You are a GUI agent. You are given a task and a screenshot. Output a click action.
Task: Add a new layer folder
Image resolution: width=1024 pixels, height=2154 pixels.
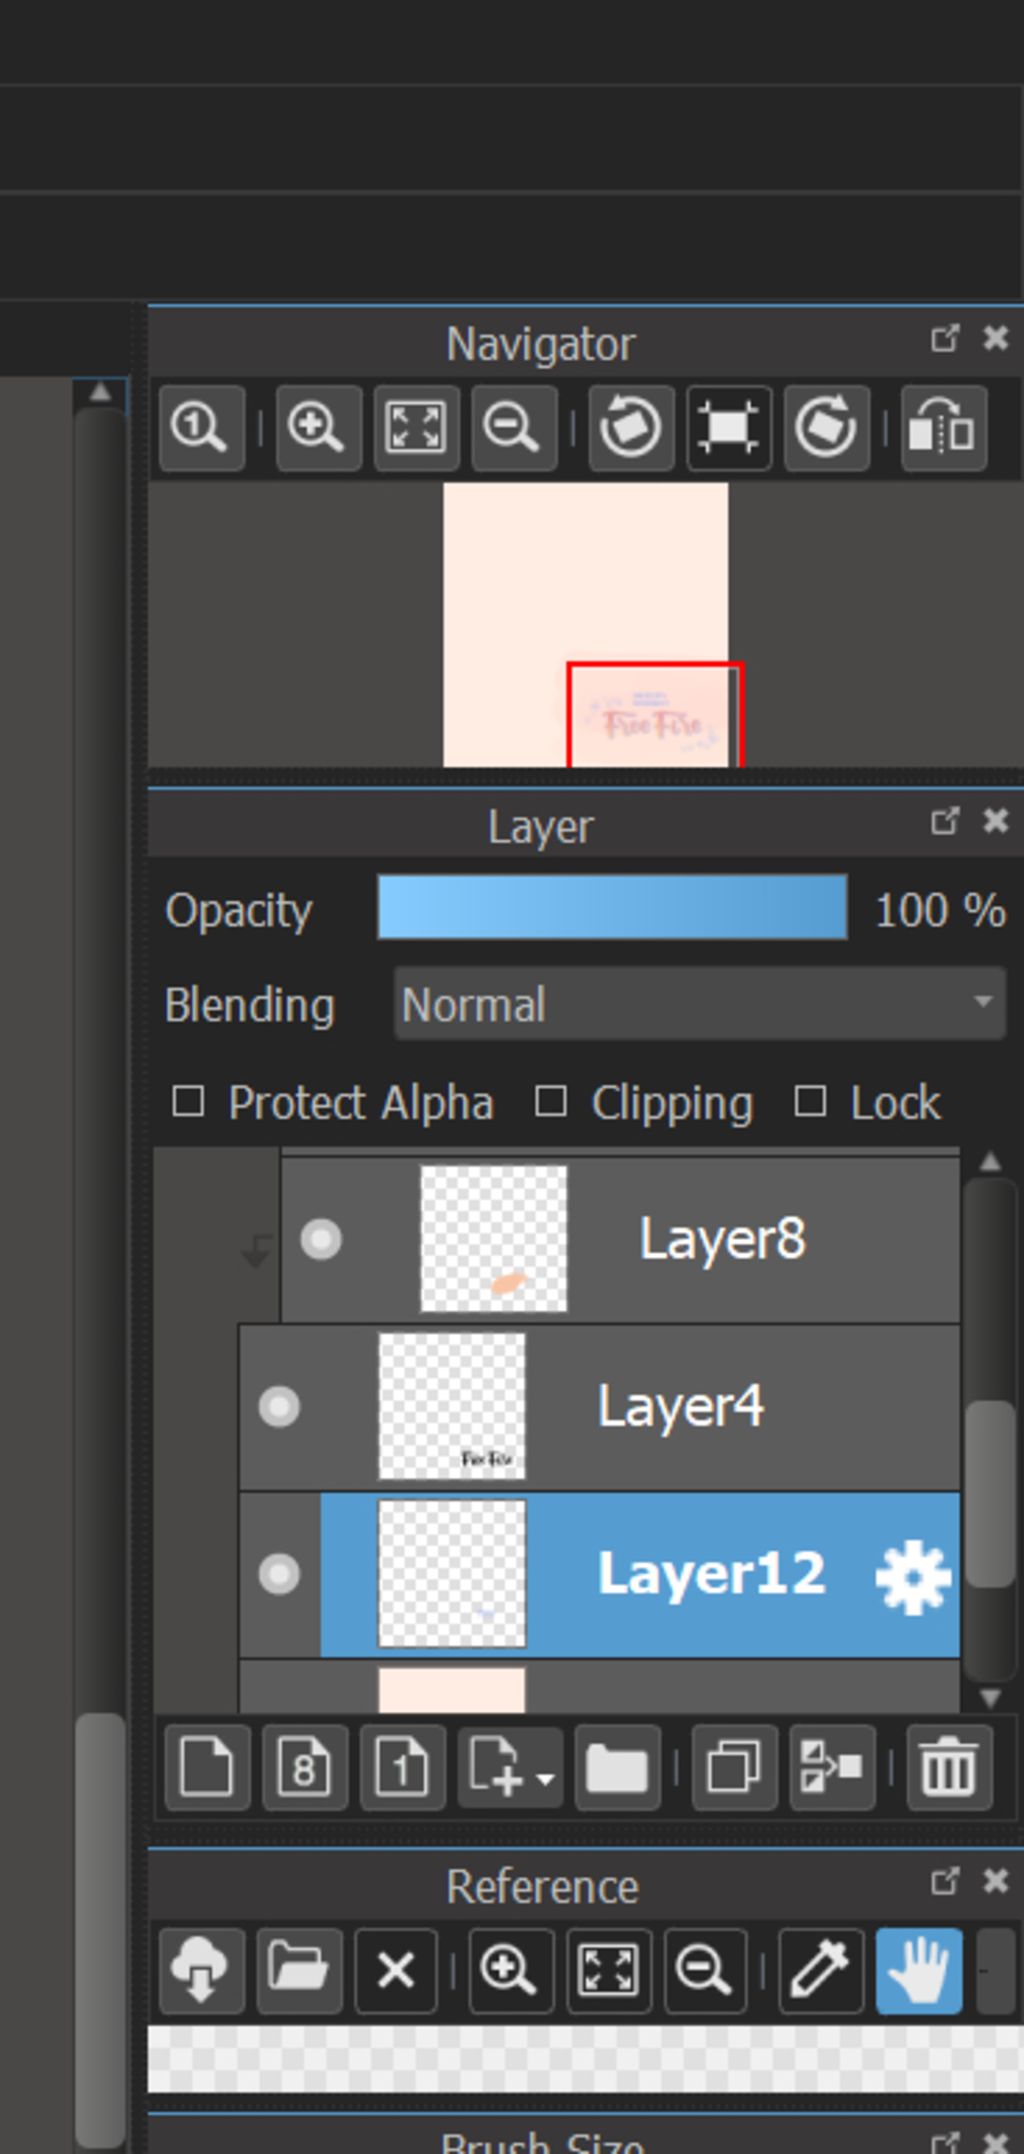617,1767
